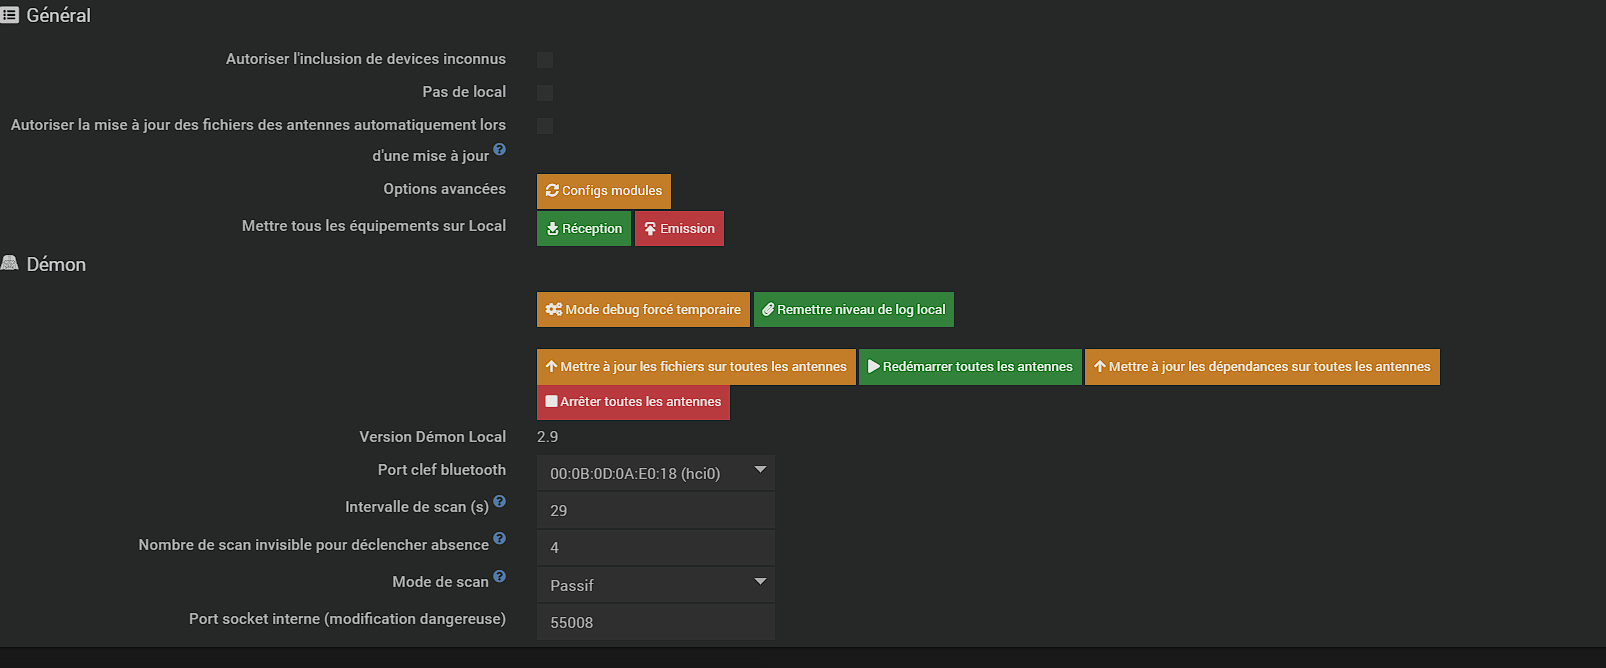1606x668 pixels.
Task: Click help icon next to Intervalle de scan
Action: click(x=500, y=502)
